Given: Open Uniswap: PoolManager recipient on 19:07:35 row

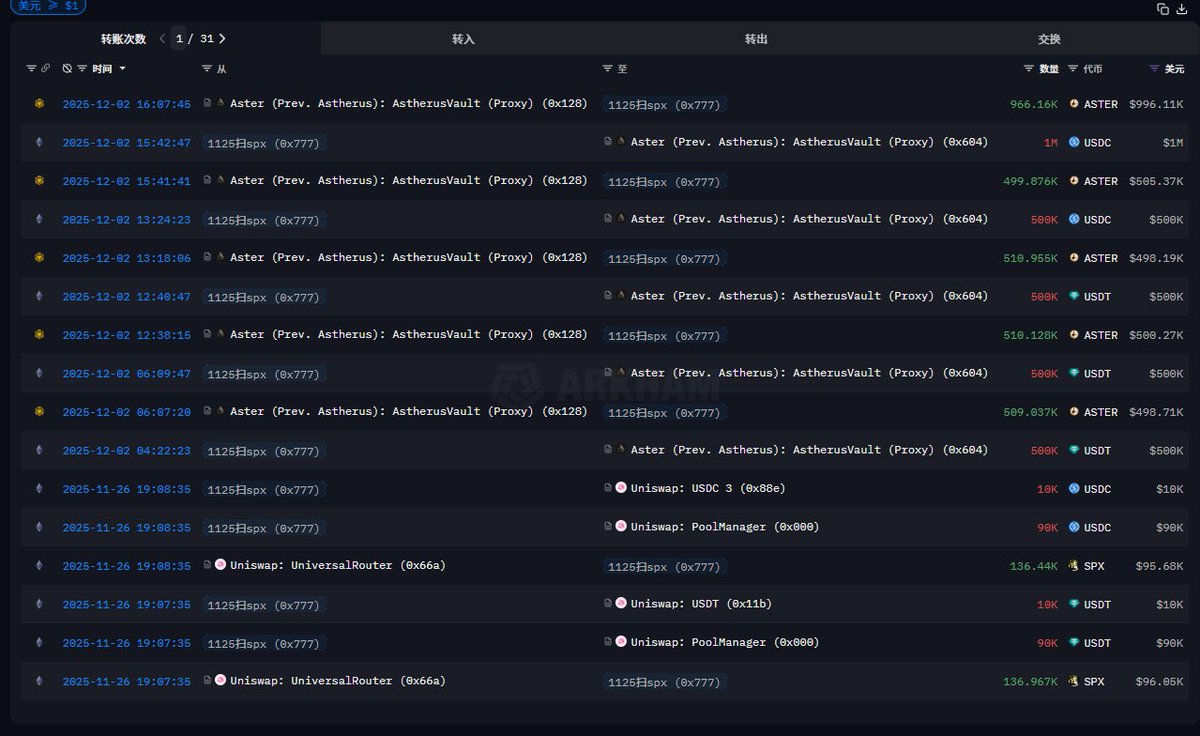Looking at the screenshot, I should (725, 642).
